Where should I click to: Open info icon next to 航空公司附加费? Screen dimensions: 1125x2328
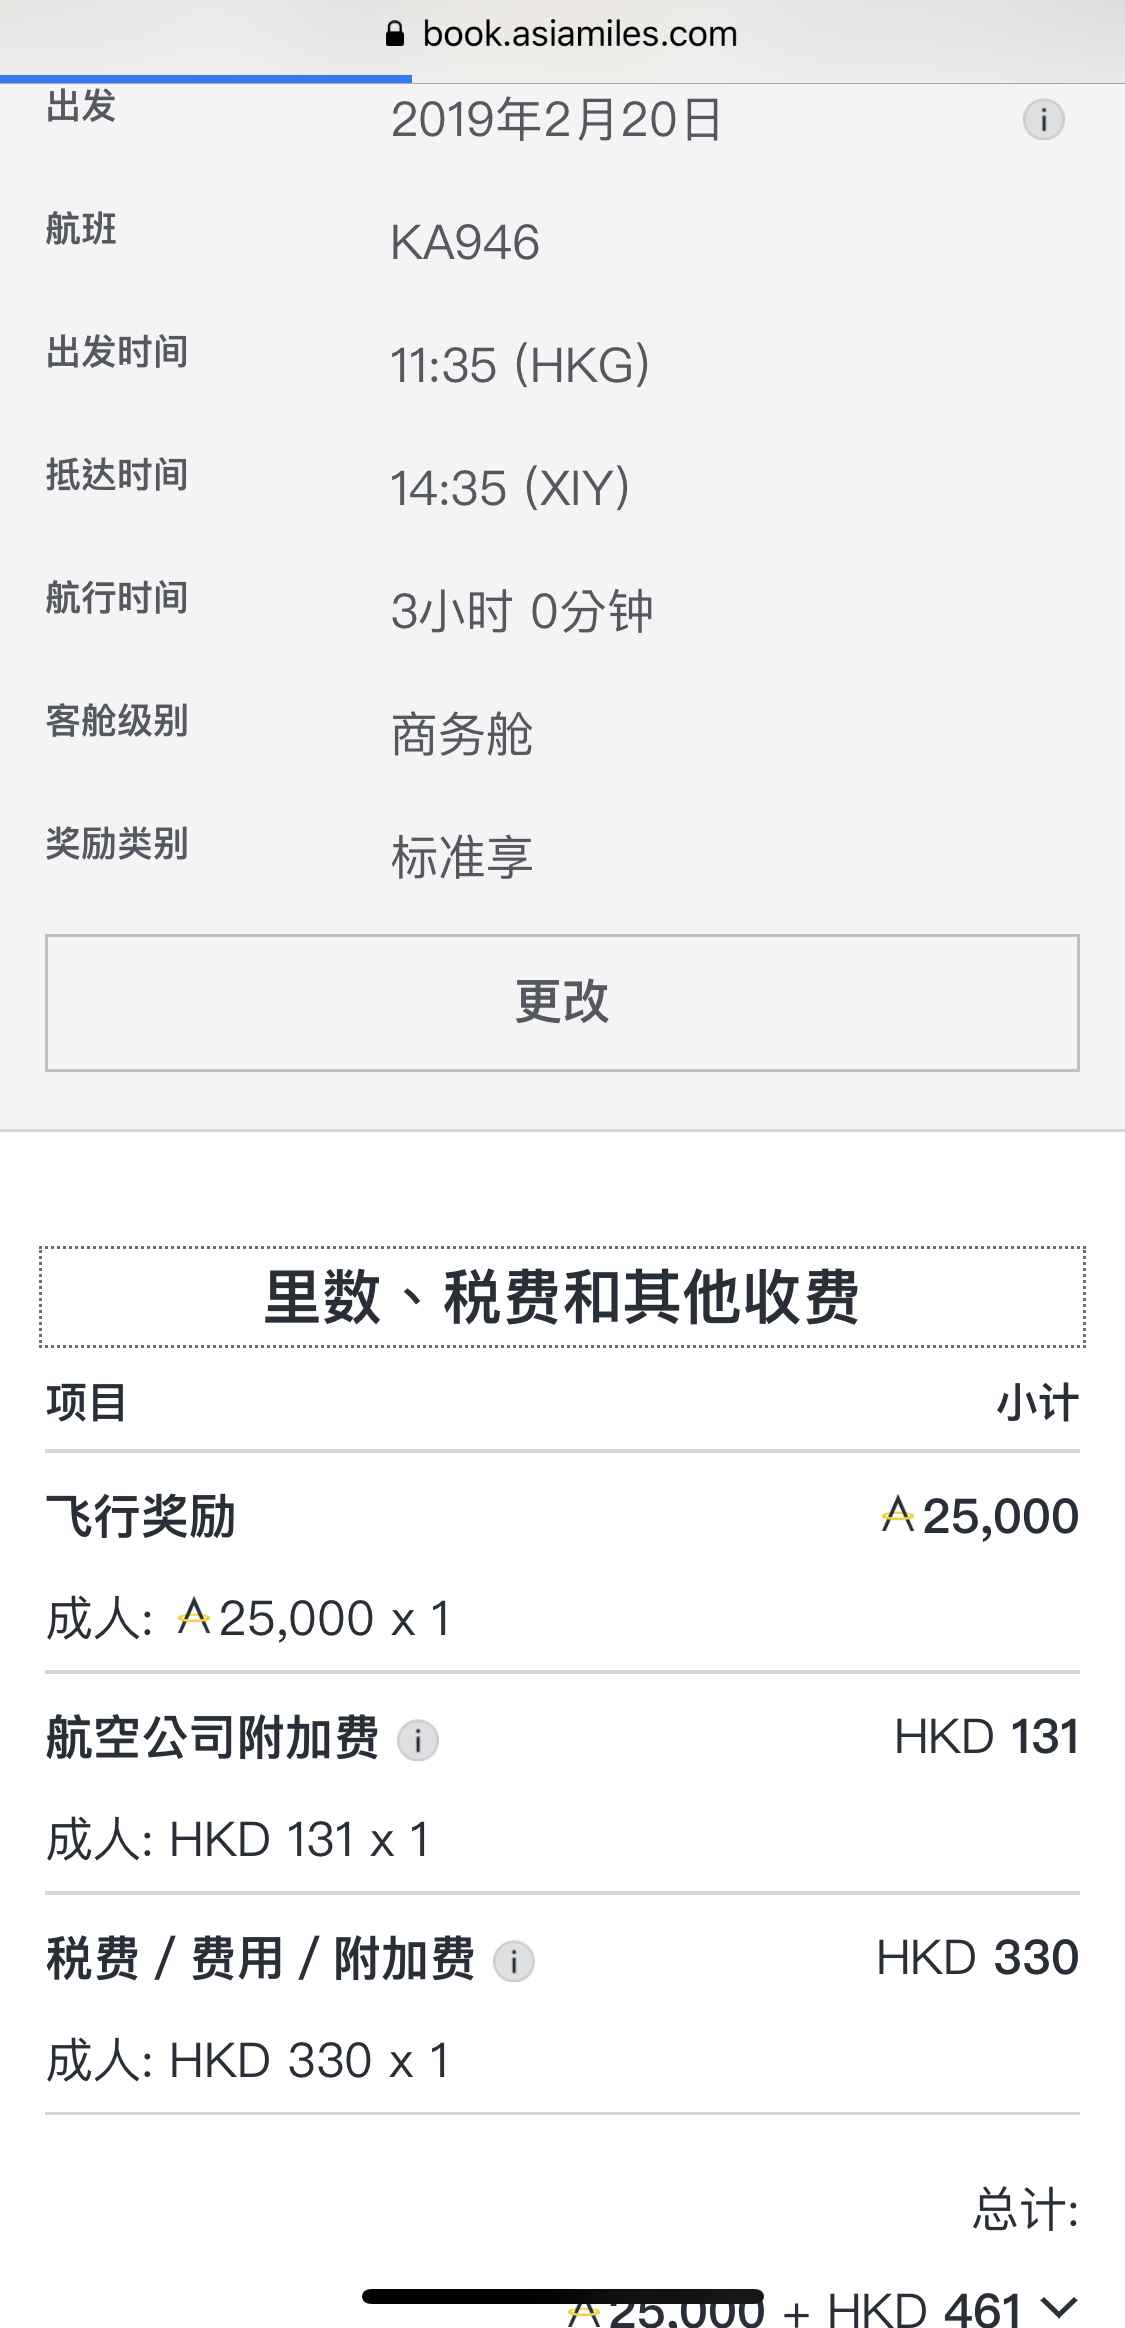coord(418,1740)
